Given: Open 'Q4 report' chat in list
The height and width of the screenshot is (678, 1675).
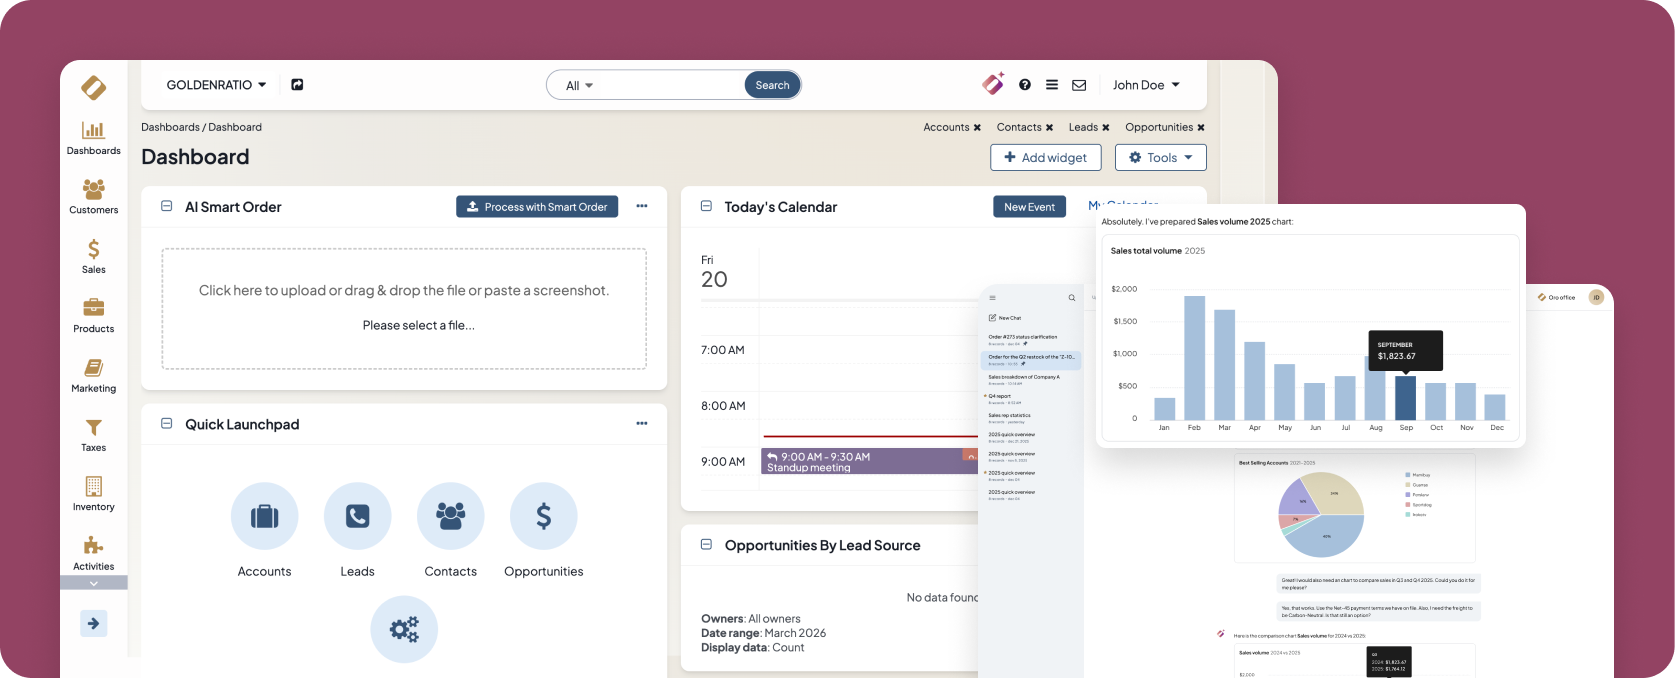Looking at the screenshot, I should pyautogui.click(x=1030, y=399).
